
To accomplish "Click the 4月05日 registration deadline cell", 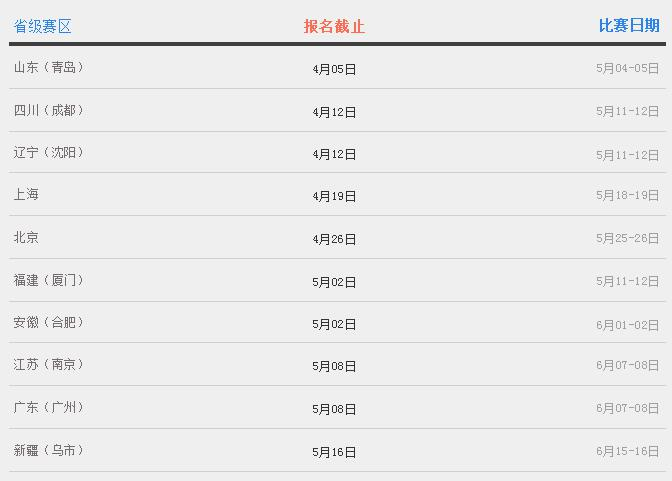I will tap(334, 69).
